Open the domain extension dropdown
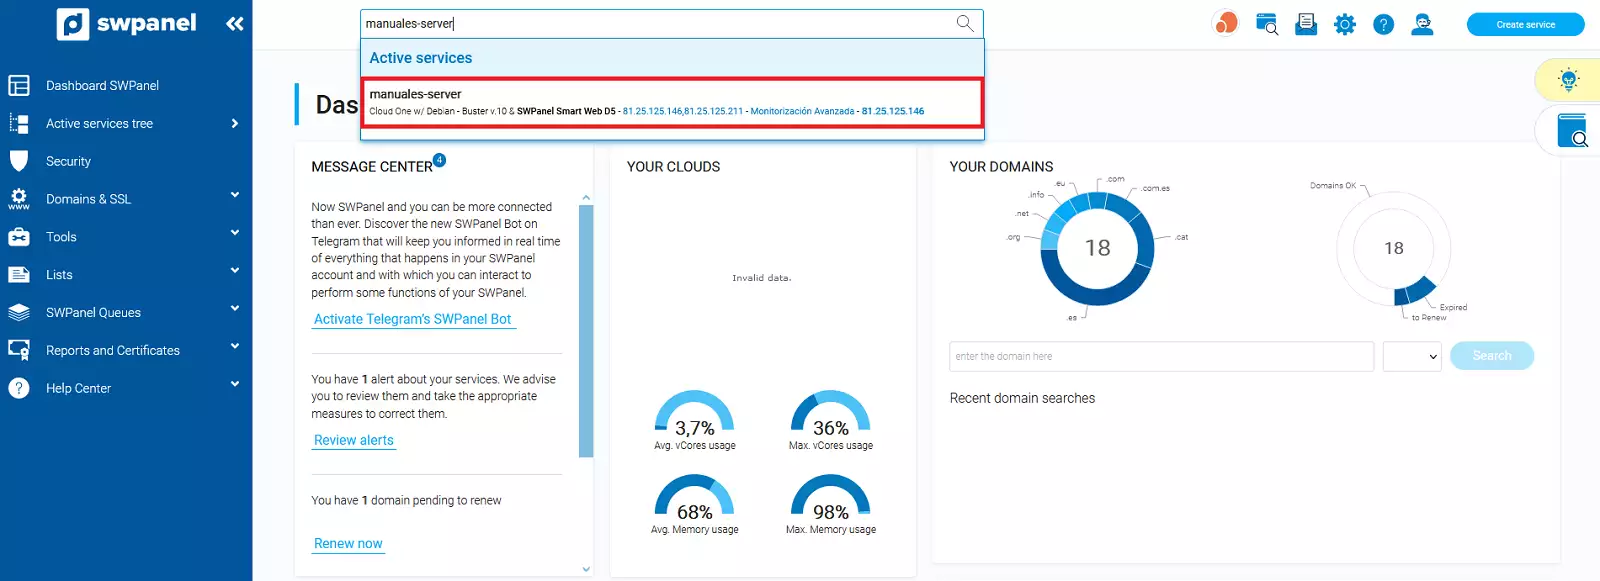The height and width of the screenshot is (581, 1600). point(1411,356)
